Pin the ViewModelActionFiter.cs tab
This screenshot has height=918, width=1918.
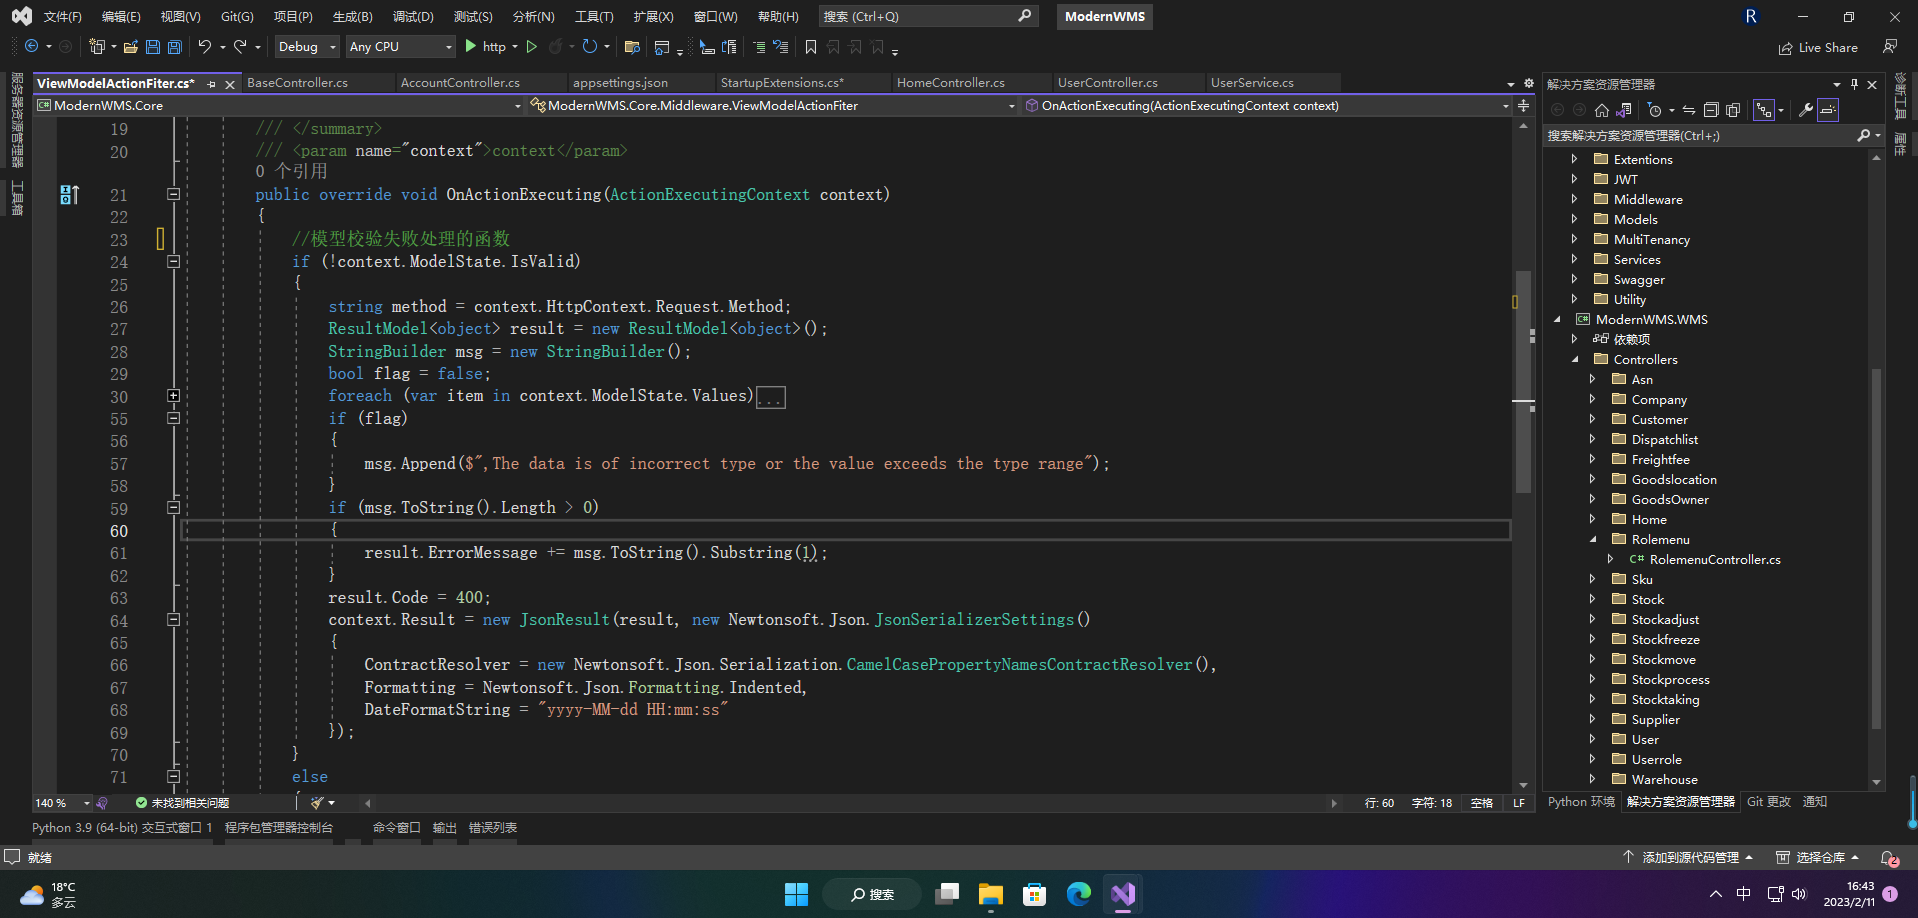point(211,84)
